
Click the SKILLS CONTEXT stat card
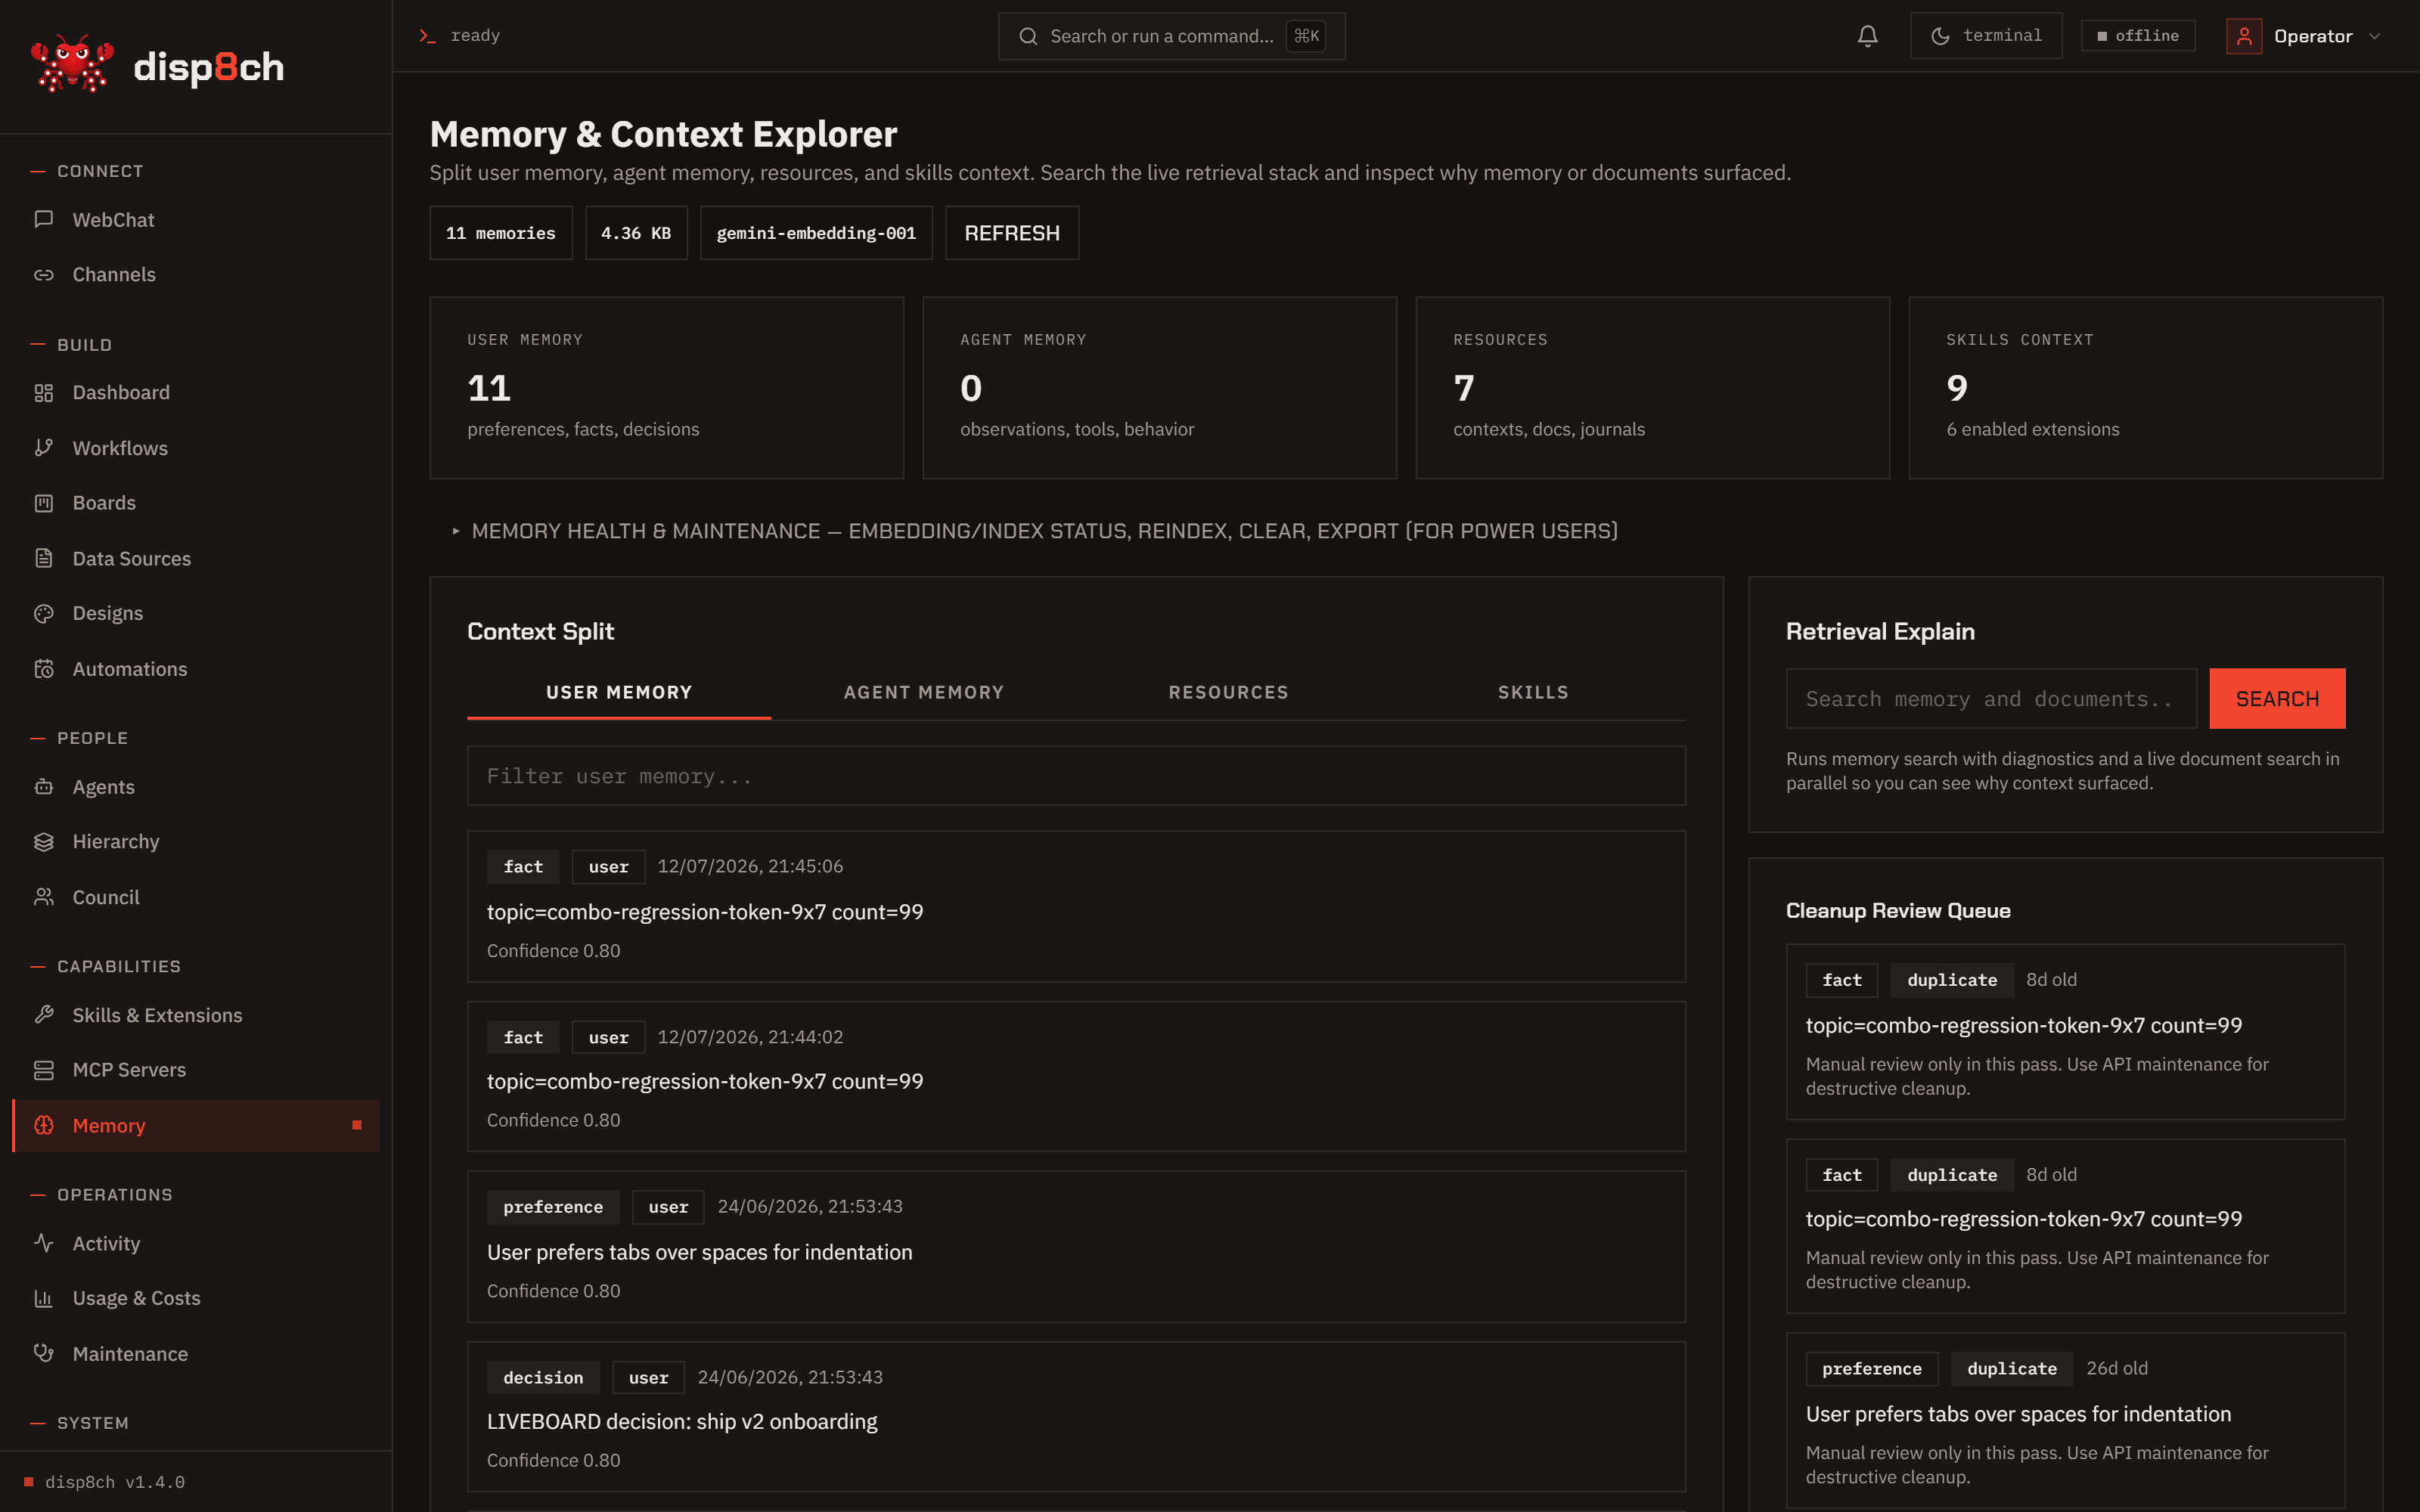[2146, 387]
